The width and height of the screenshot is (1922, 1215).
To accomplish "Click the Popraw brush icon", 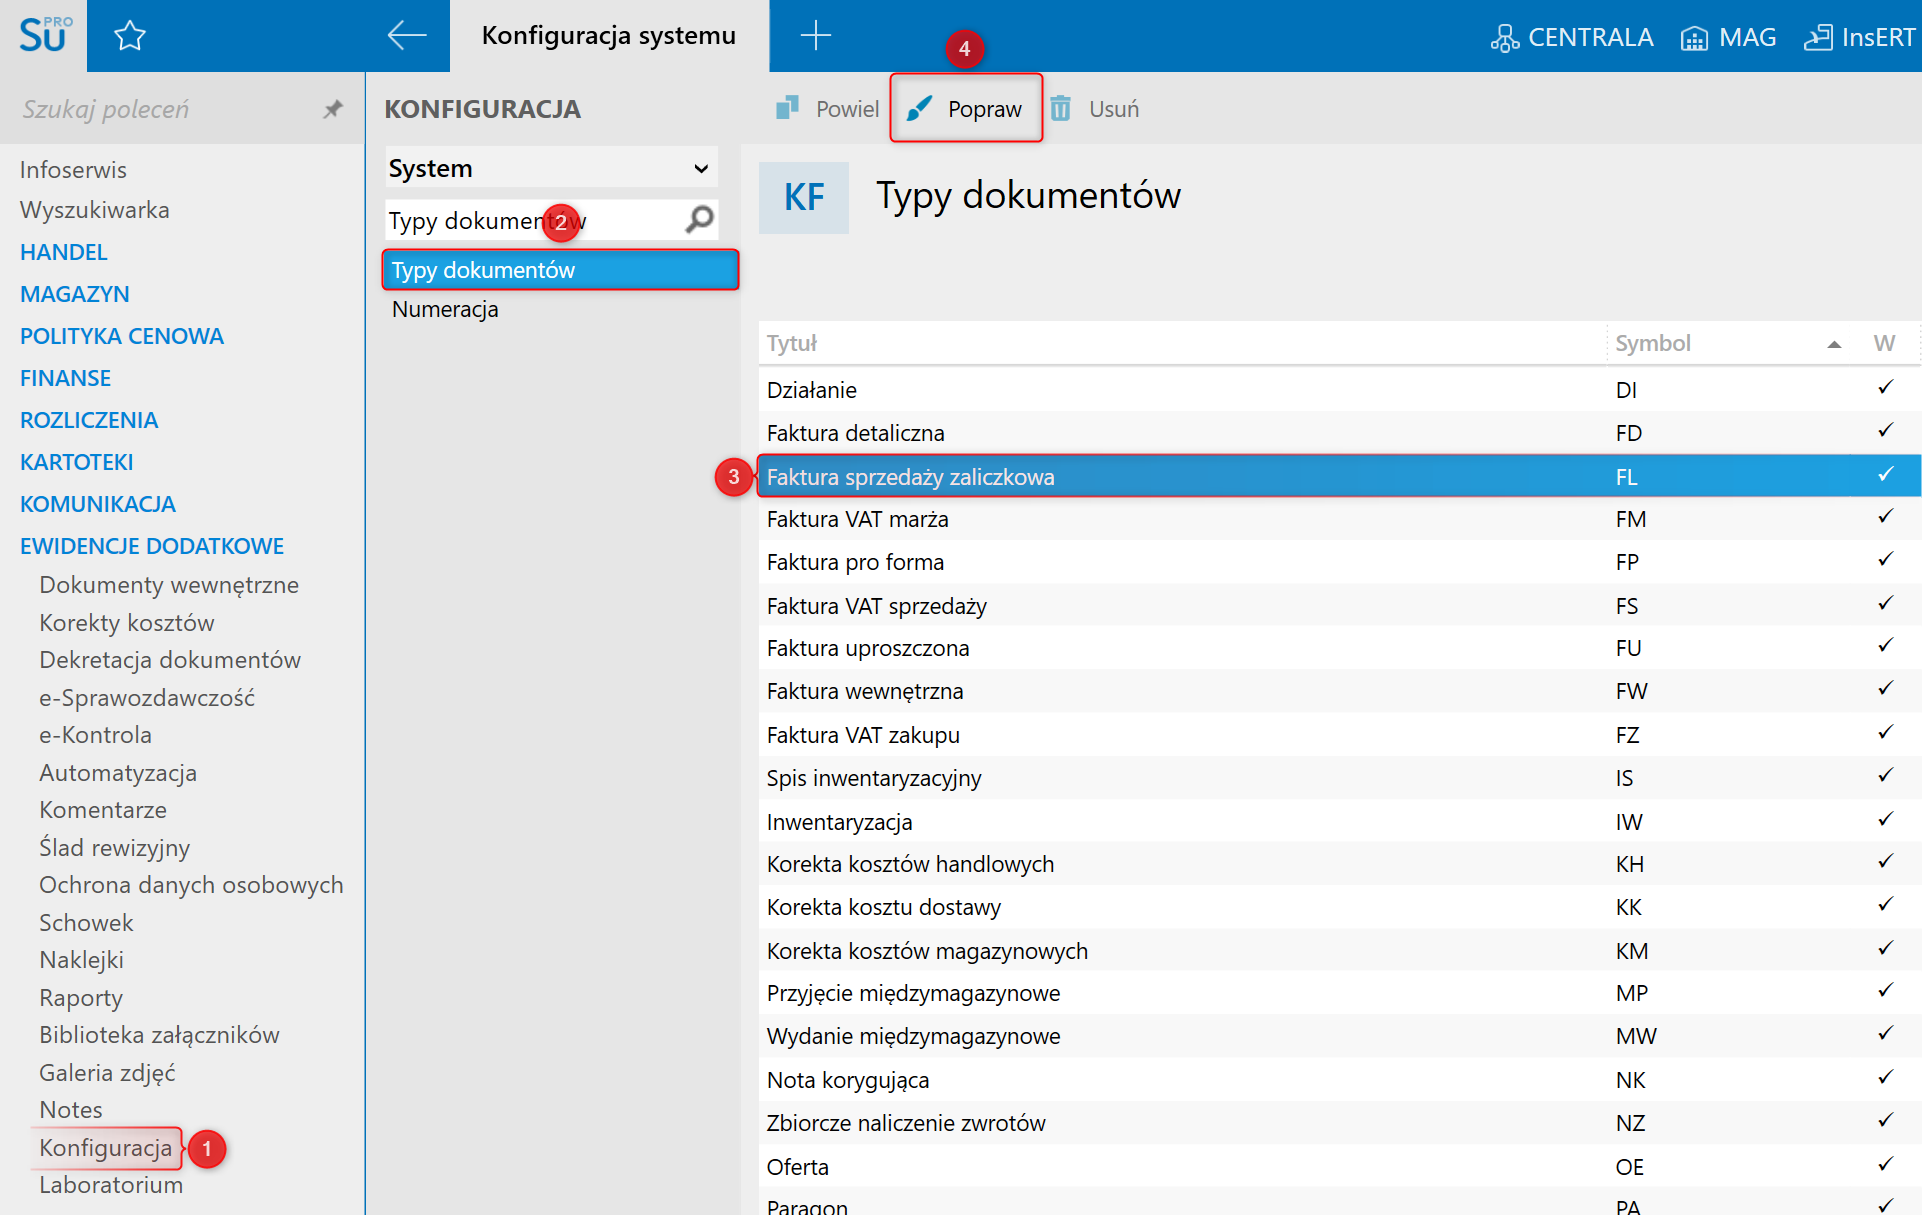I will point(920,108).
